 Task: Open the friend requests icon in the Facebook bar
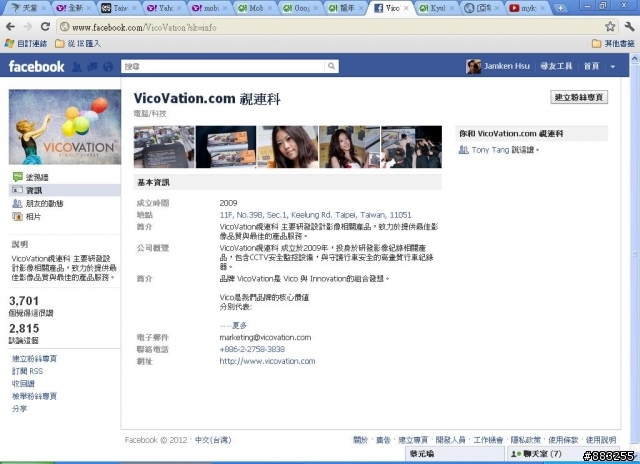77,67
